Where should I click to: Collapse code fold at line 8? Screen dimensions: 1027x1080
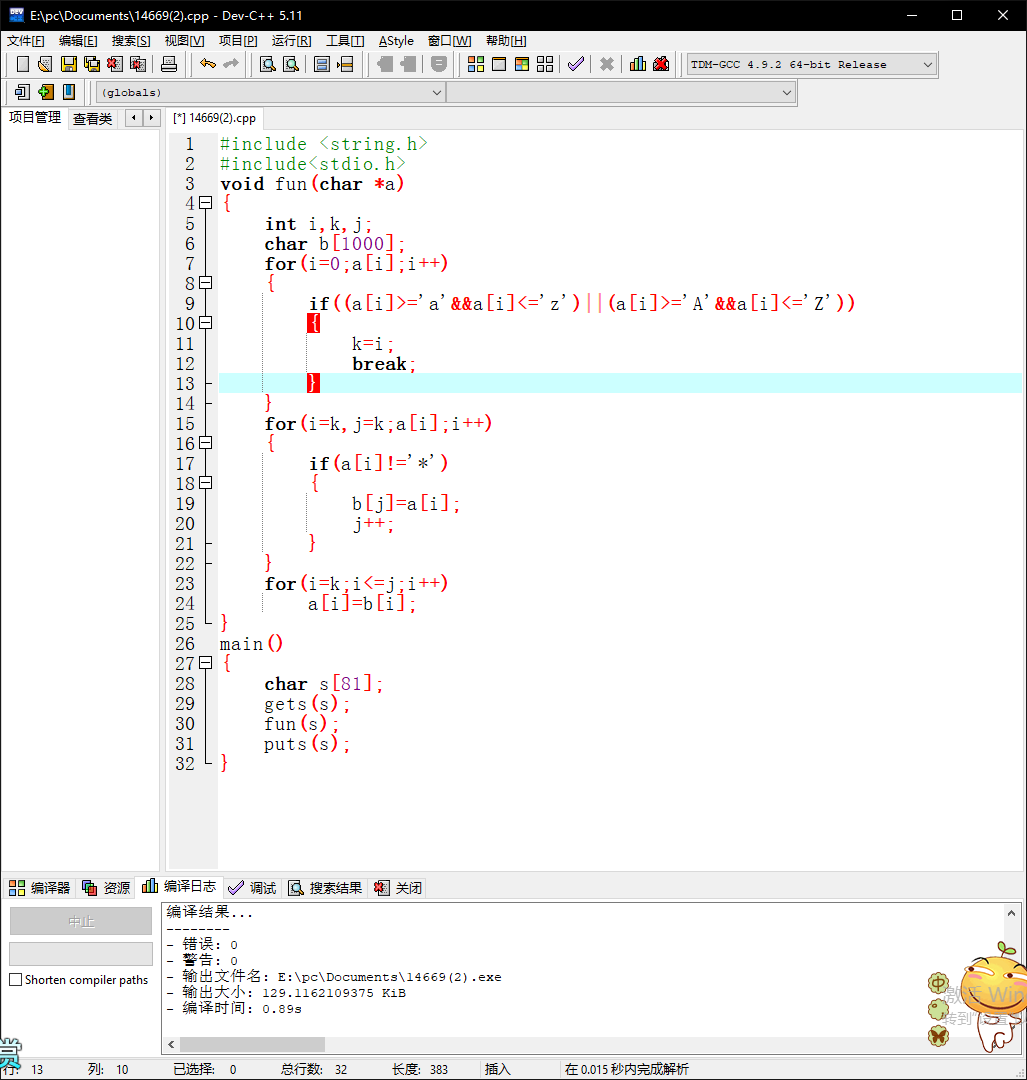click(x=205, y=282)
